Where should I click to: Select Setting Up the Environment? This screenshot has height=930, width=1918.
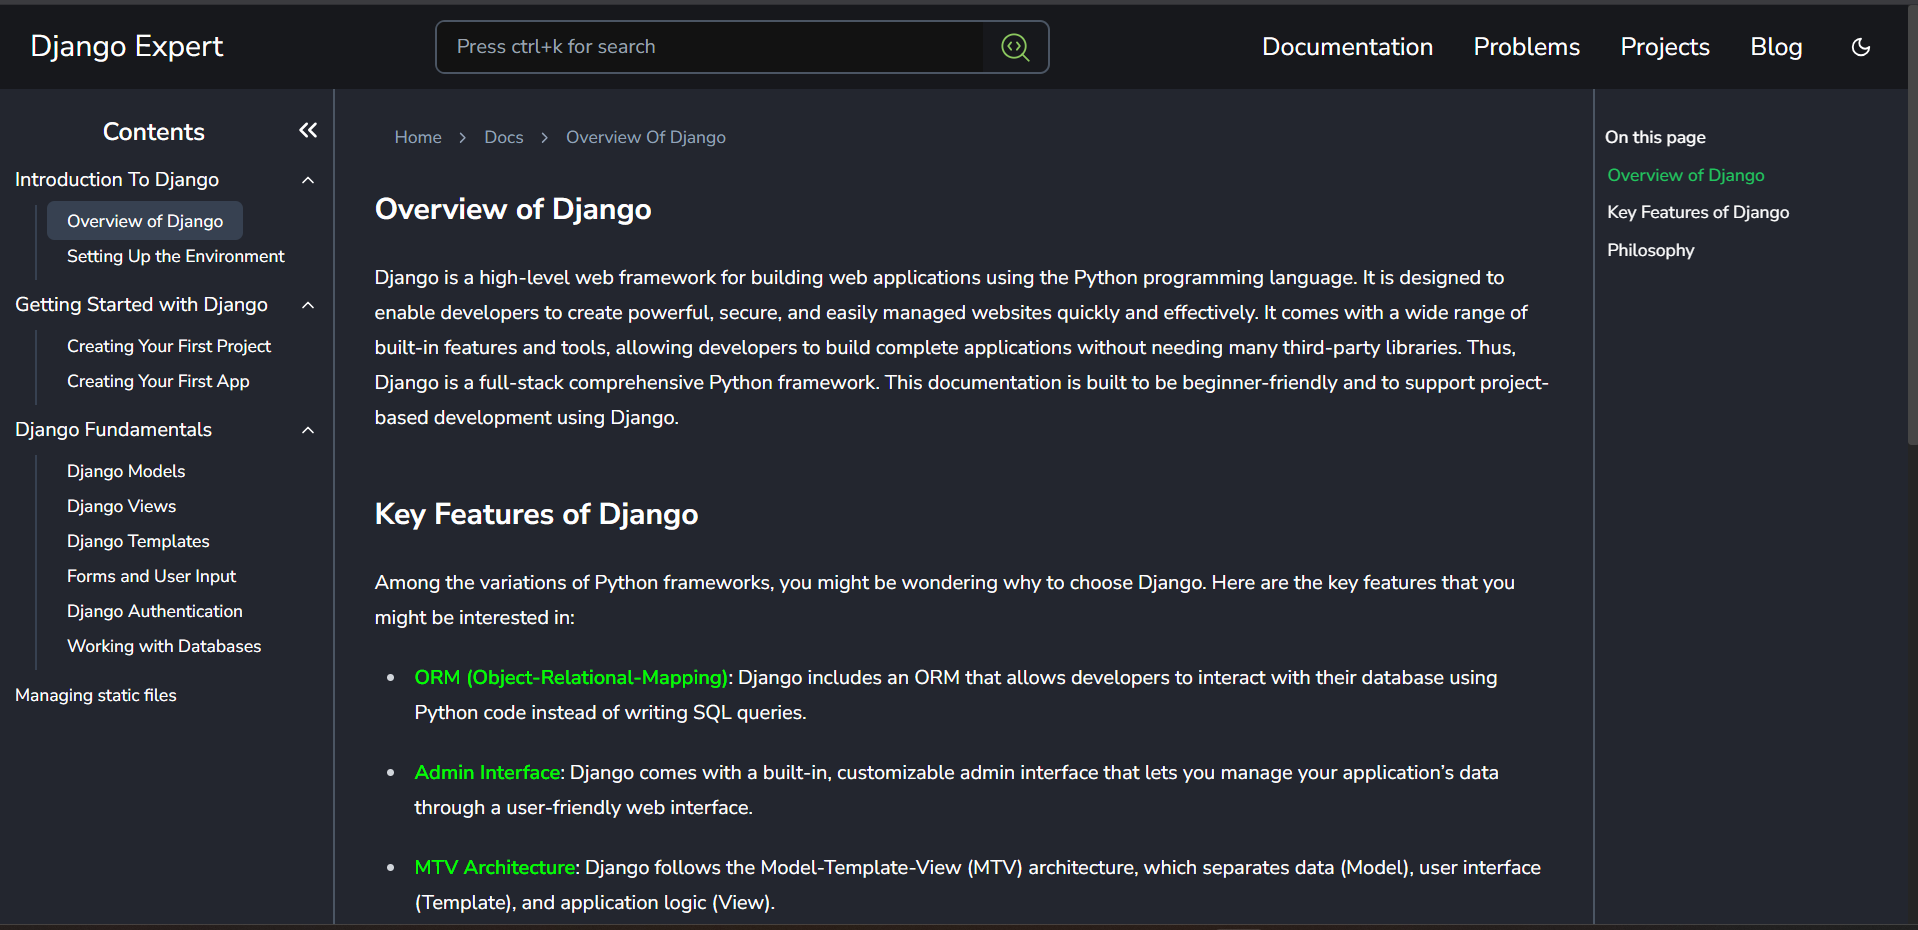pyautogui.click(x=175, y=256)
